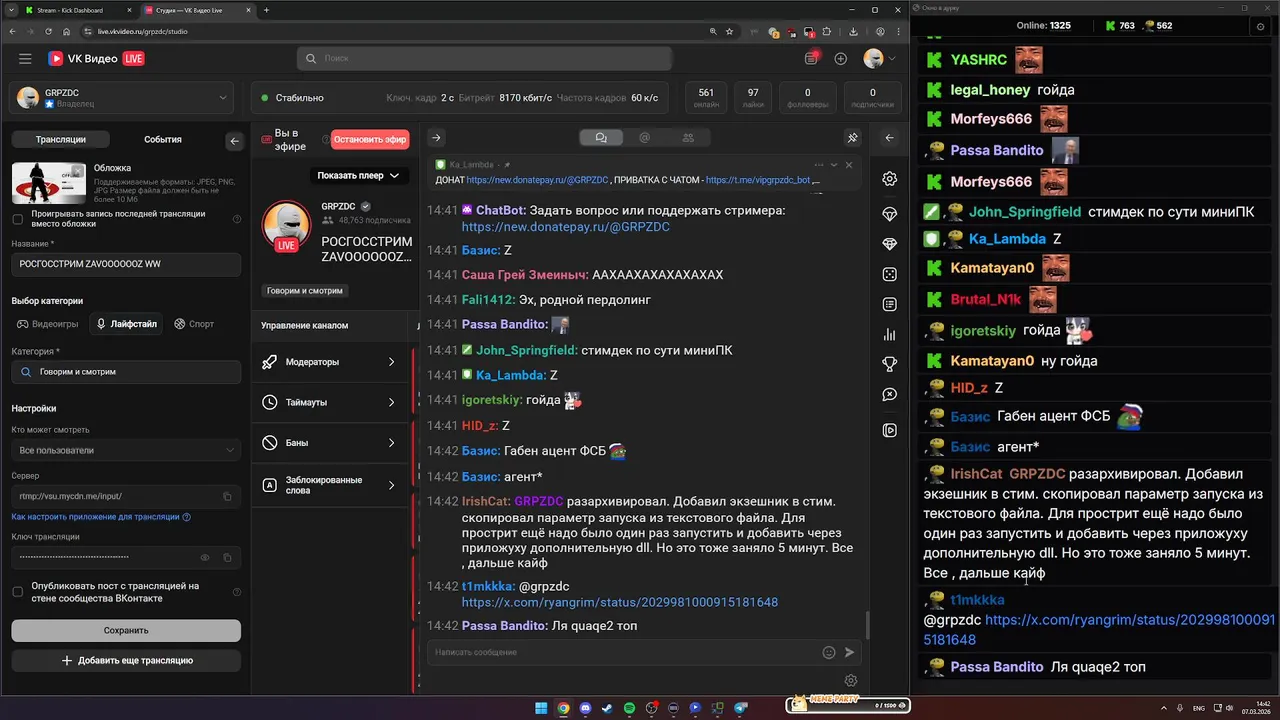Viewport: 1280px width, 720px height.
Task: Click the bottom panel icon in side toolbar
Action: [x=889, y=430]
